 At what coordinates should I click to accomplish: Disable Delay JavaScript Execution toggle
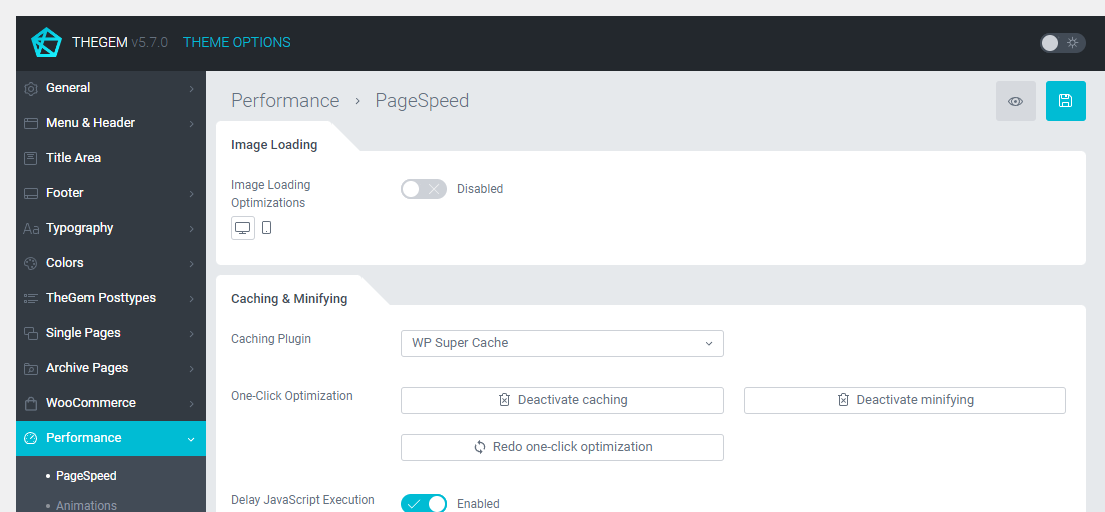click(423, 503)
